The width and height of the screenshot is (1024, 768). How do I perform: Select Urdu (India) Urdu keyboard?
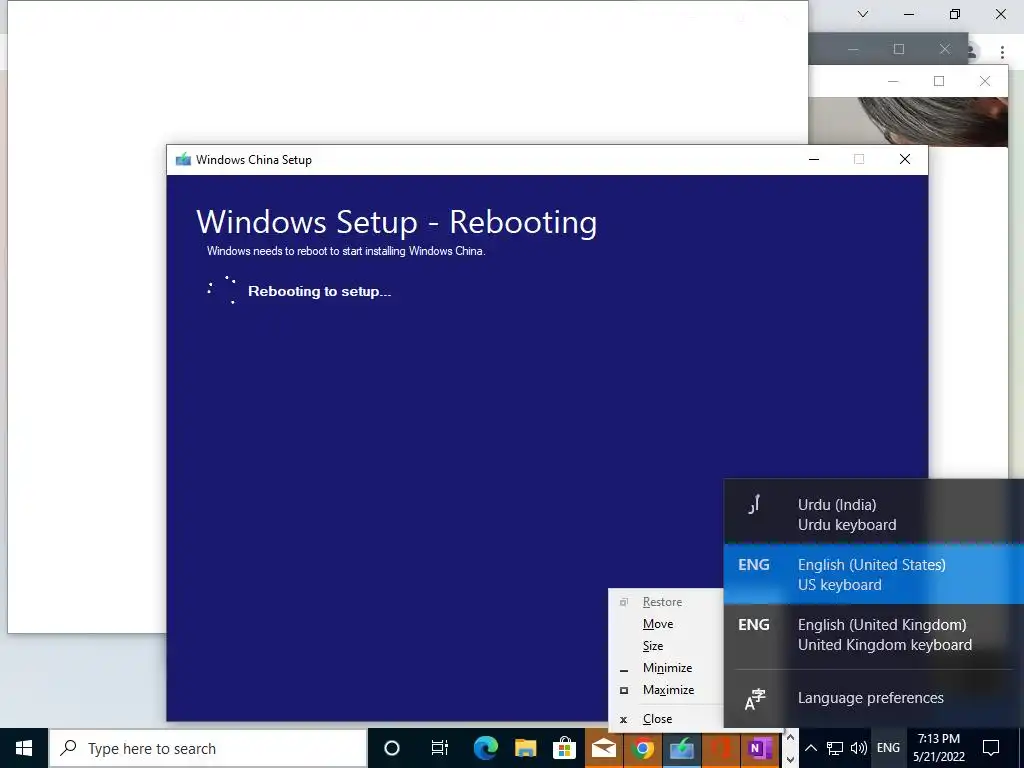(x=874, y=515)
